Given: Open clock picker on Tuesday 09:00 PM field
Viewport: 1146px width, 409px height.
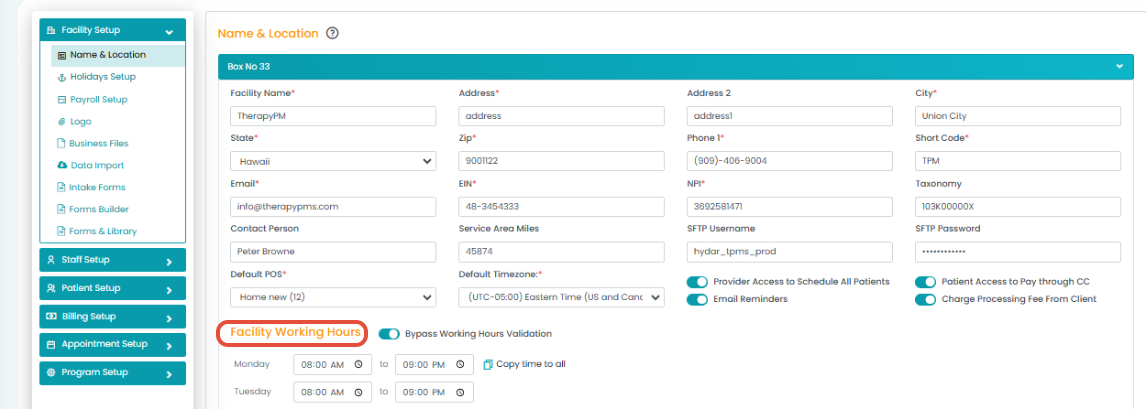Looking at the screenshot, I should coord(460,392).
